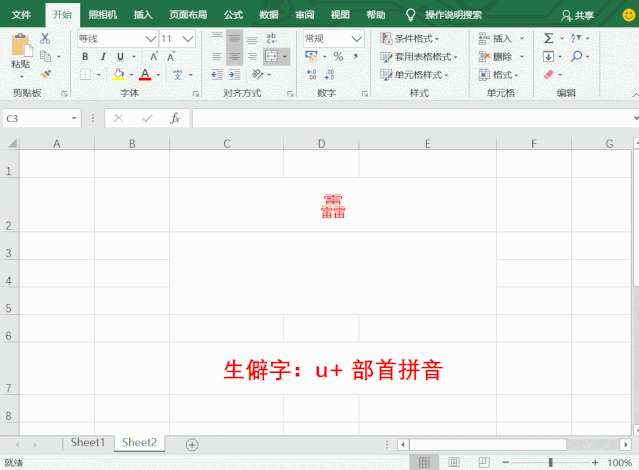The image size is (639, 470).
Task: Click the Fill down arrow icon
Action: (548, 57)
